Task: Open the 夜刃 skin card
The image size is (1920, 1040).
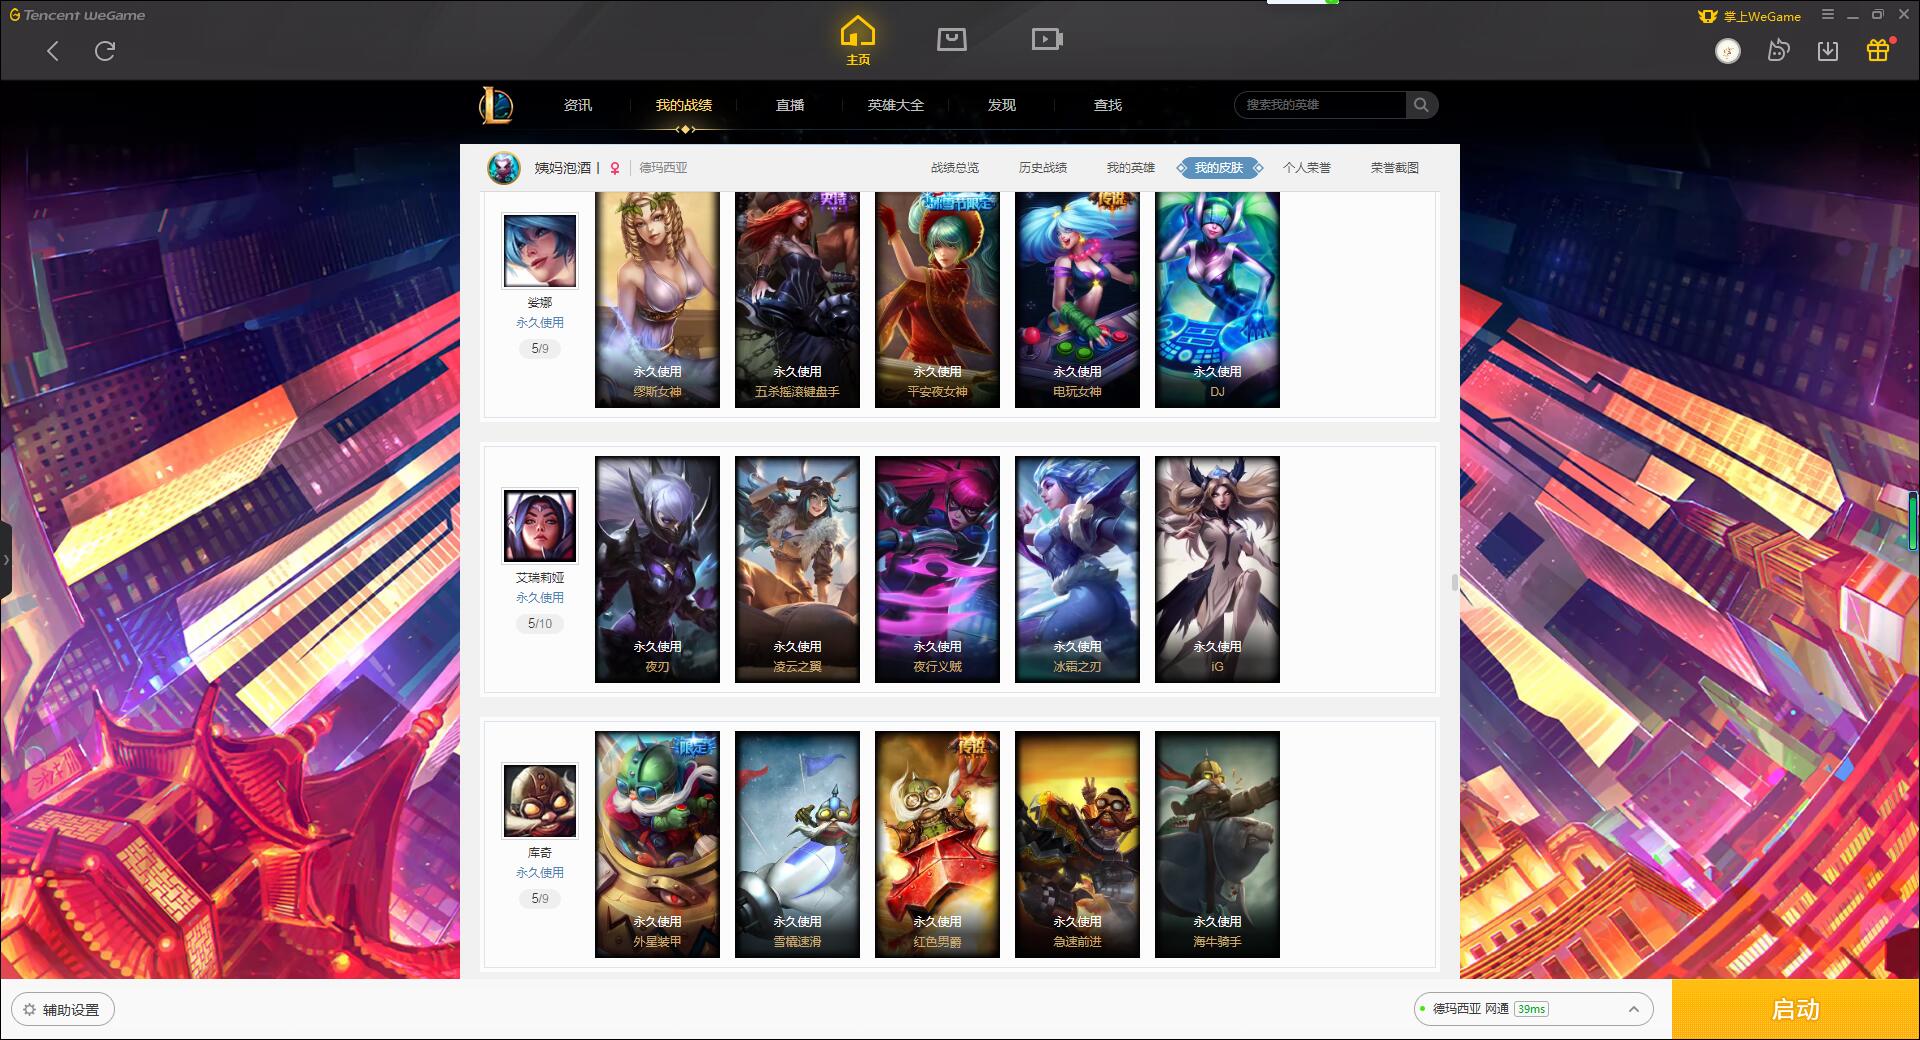Action: (x=657, y=569)
